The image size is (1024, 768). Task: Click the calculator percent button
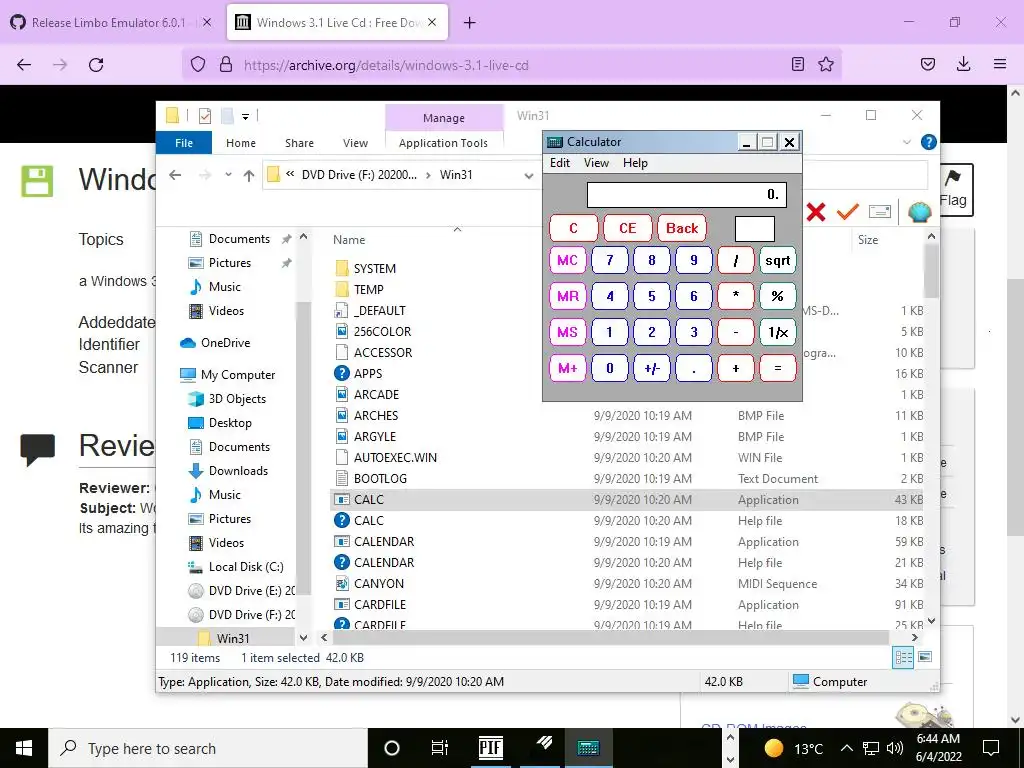777,296
